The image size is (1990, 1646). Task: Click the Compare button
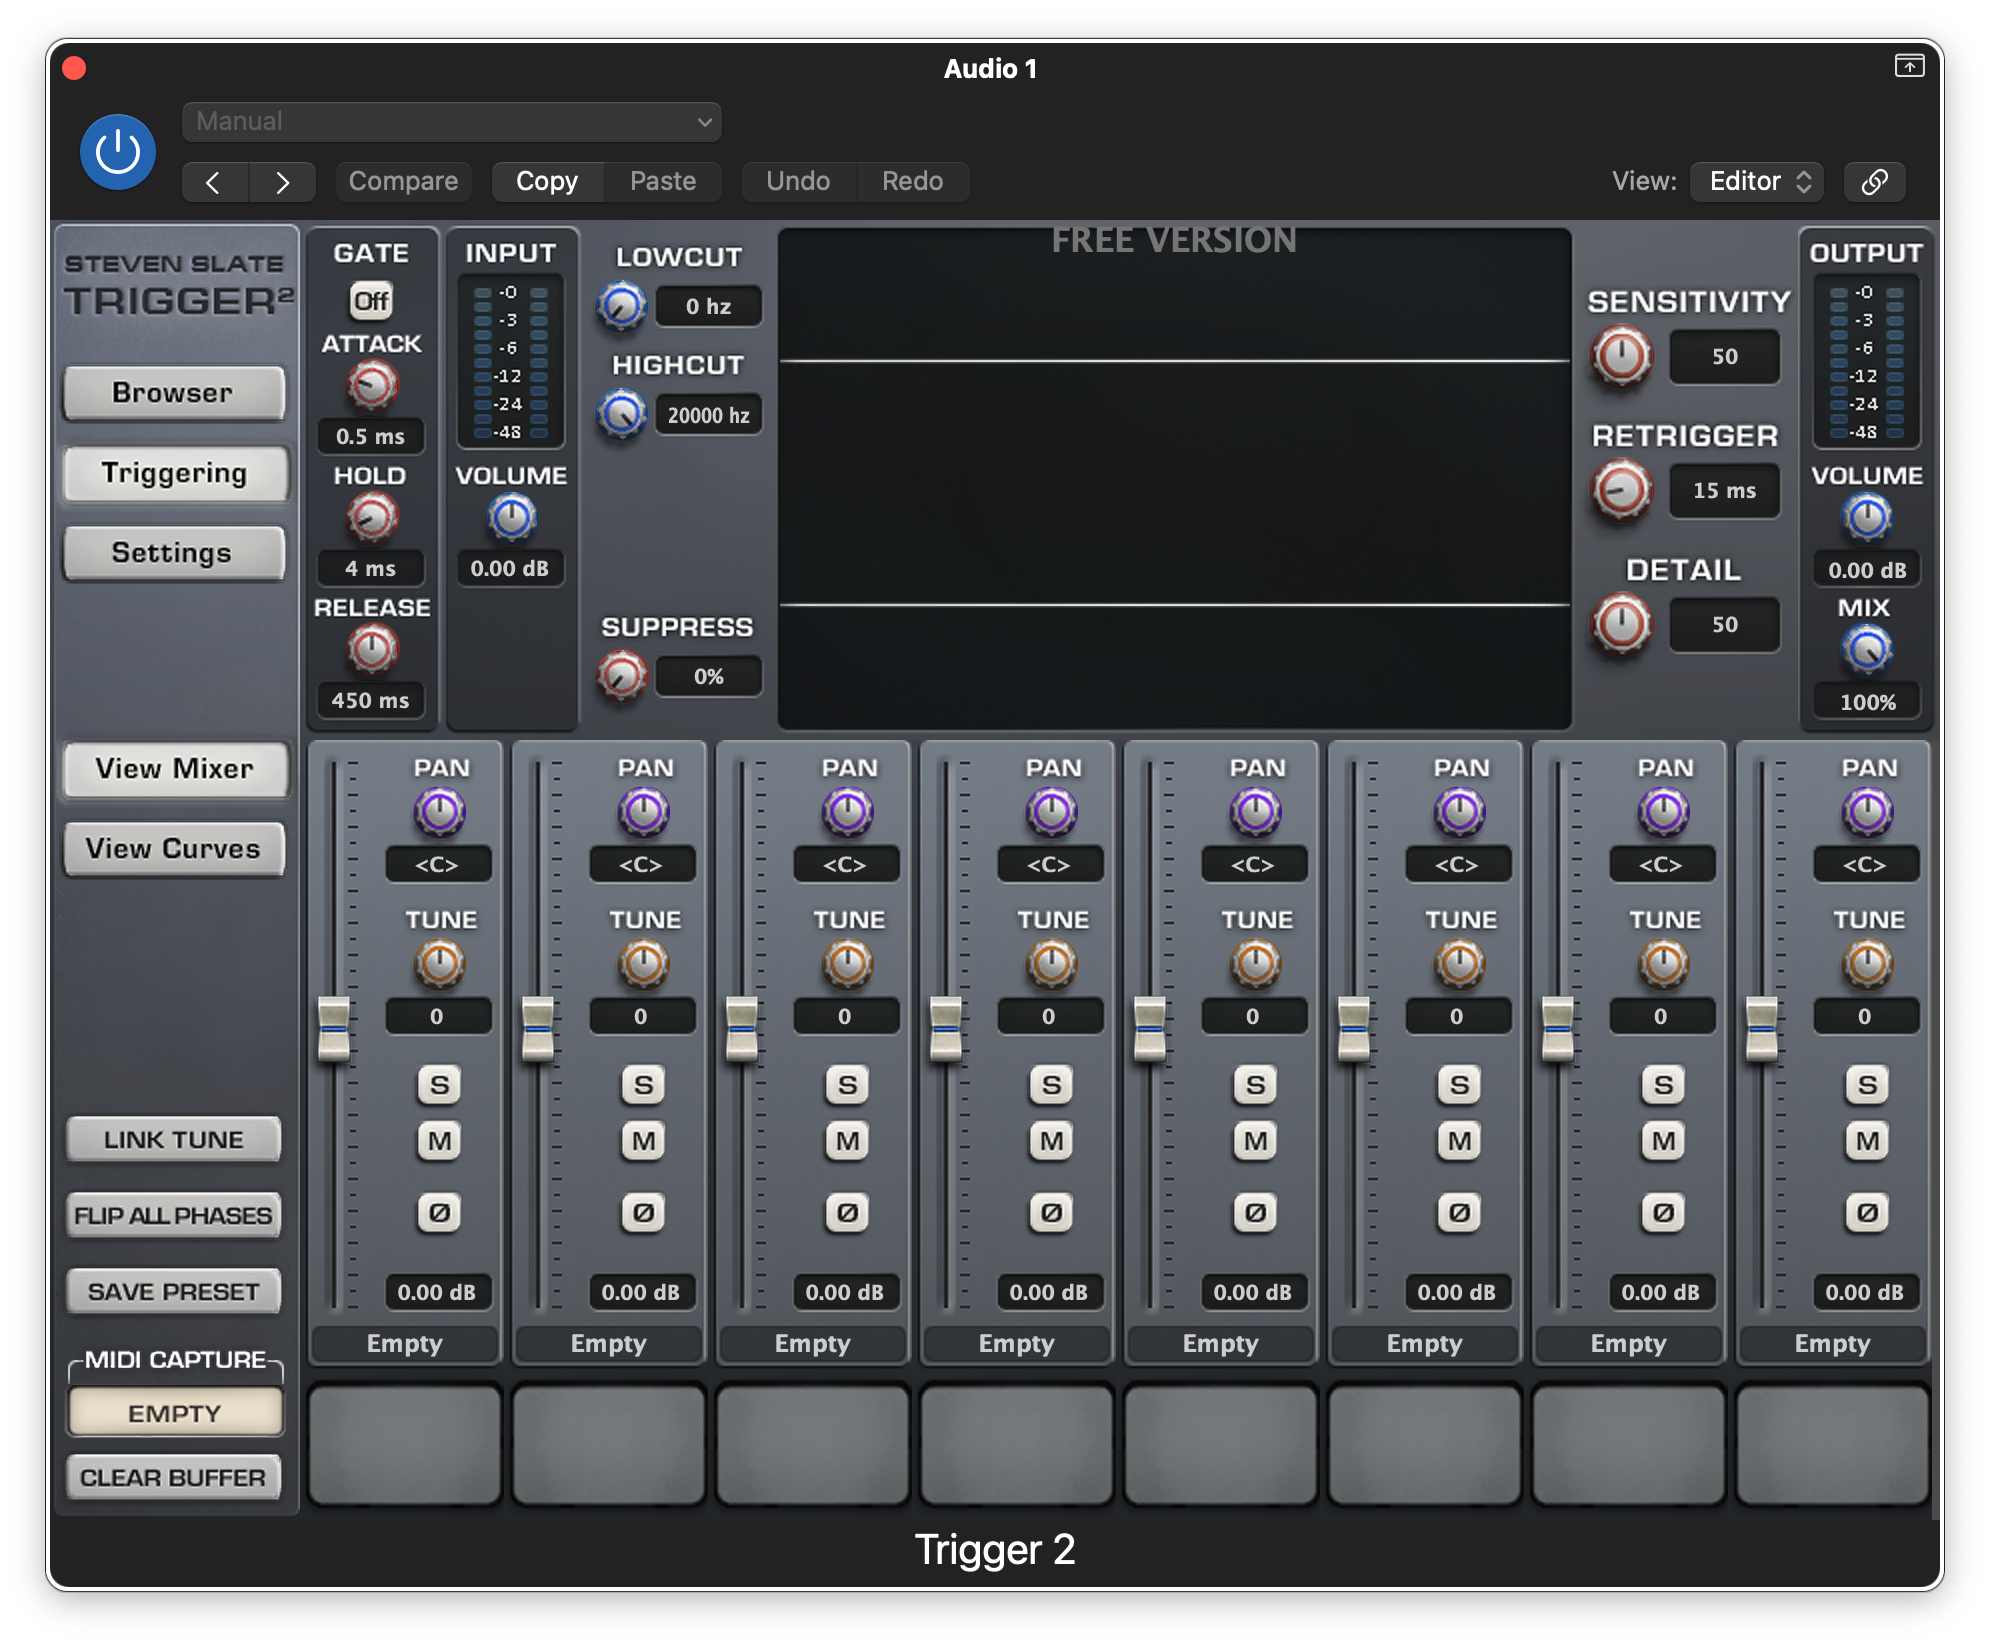point(402,181)
